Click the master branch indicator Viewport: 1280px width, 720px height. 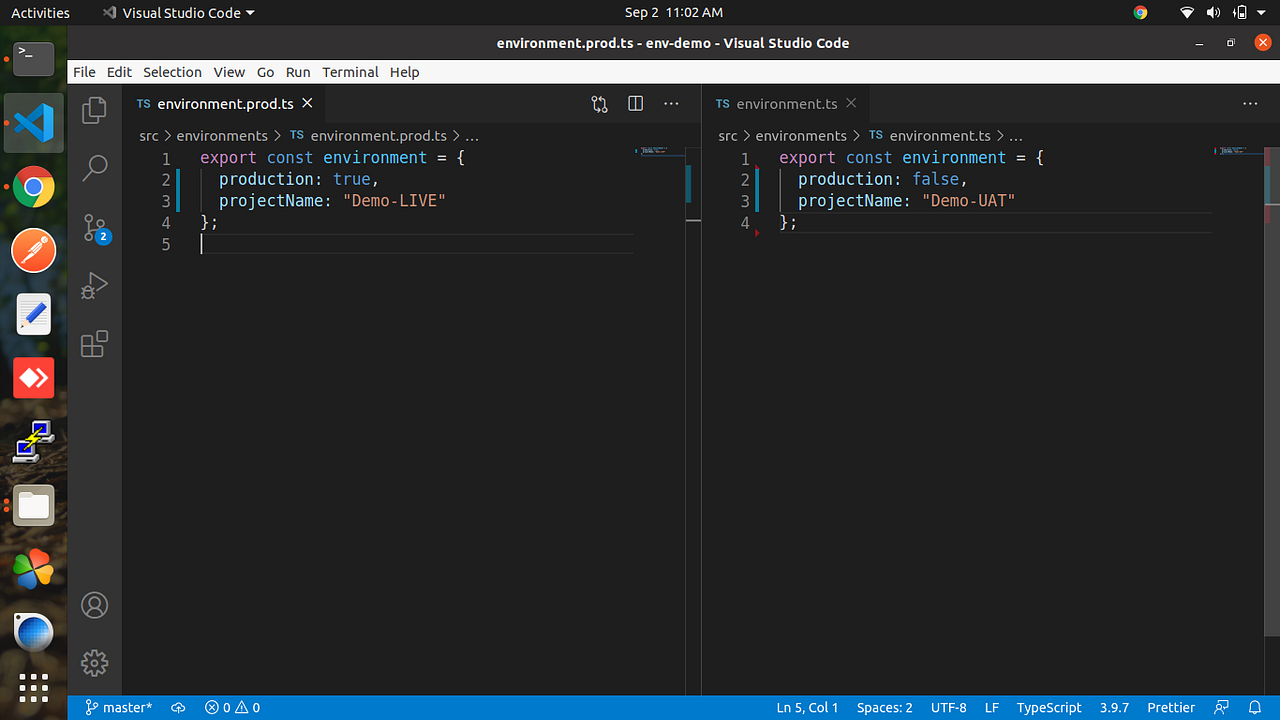(x=118, y=707)
